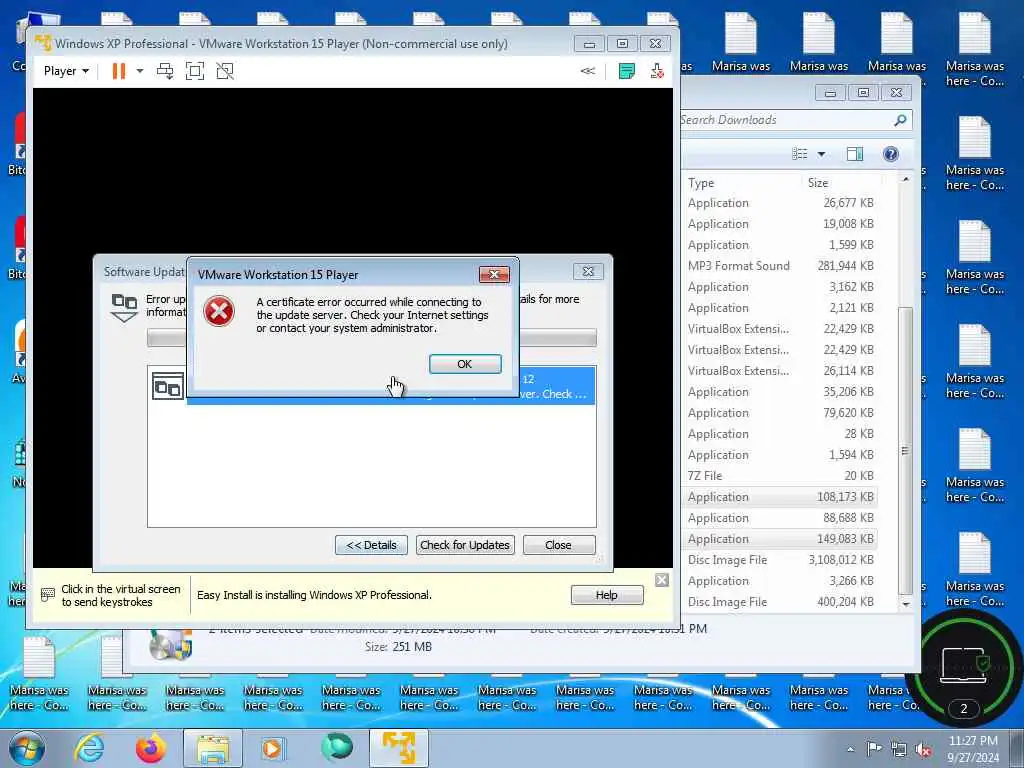1024x768 pixels.
Task: Select the Application 26,677 KB row
Action: coord(780,202)
